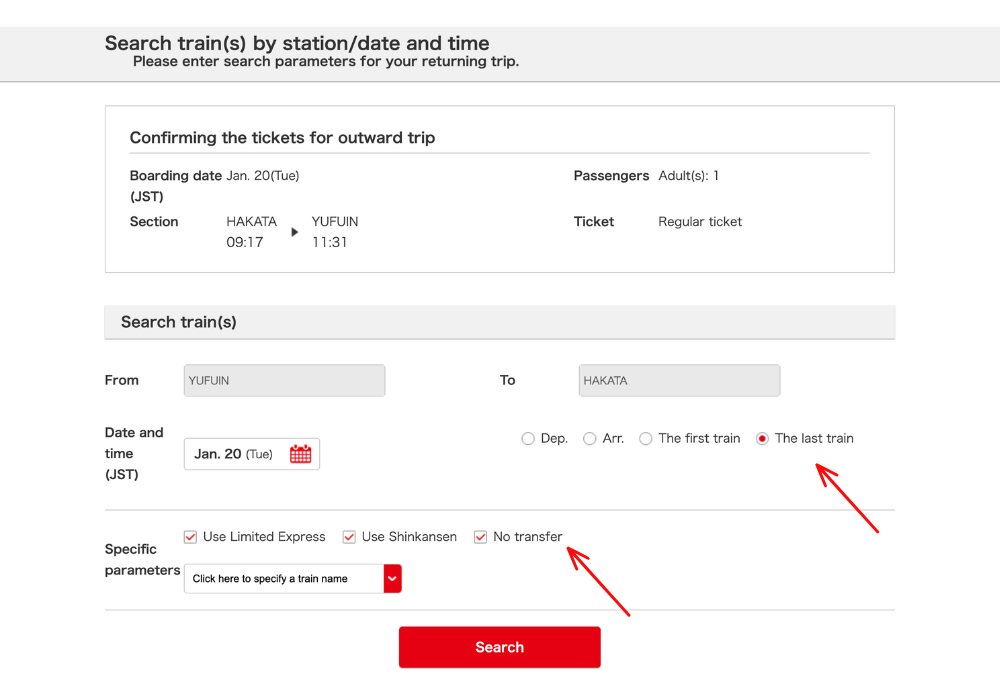The width and height of the screenshot is (1000, 700).
Task: Click the To field showing HAKATA
Action: [x=679, y=380]
